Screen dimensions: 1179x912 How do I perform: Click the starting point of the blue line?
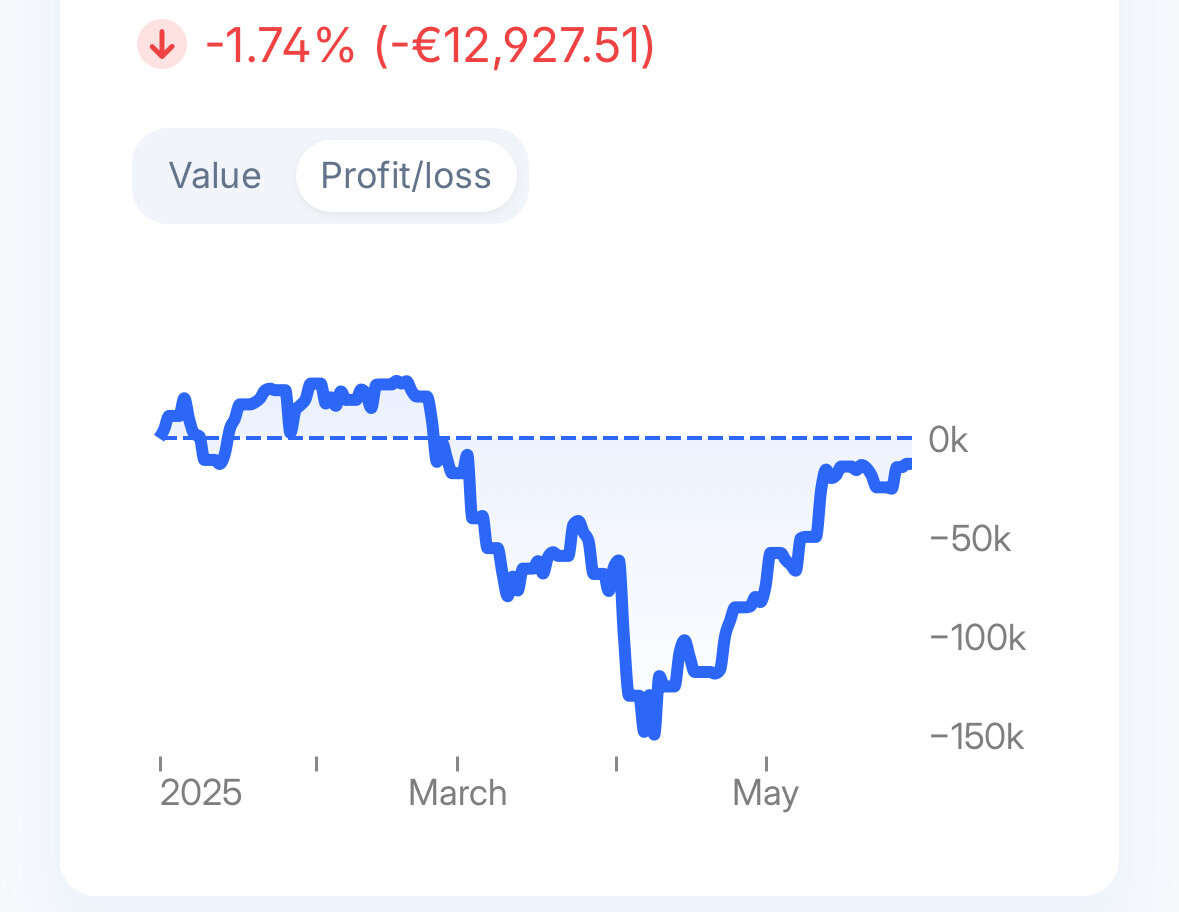click(x=161, y=434)
